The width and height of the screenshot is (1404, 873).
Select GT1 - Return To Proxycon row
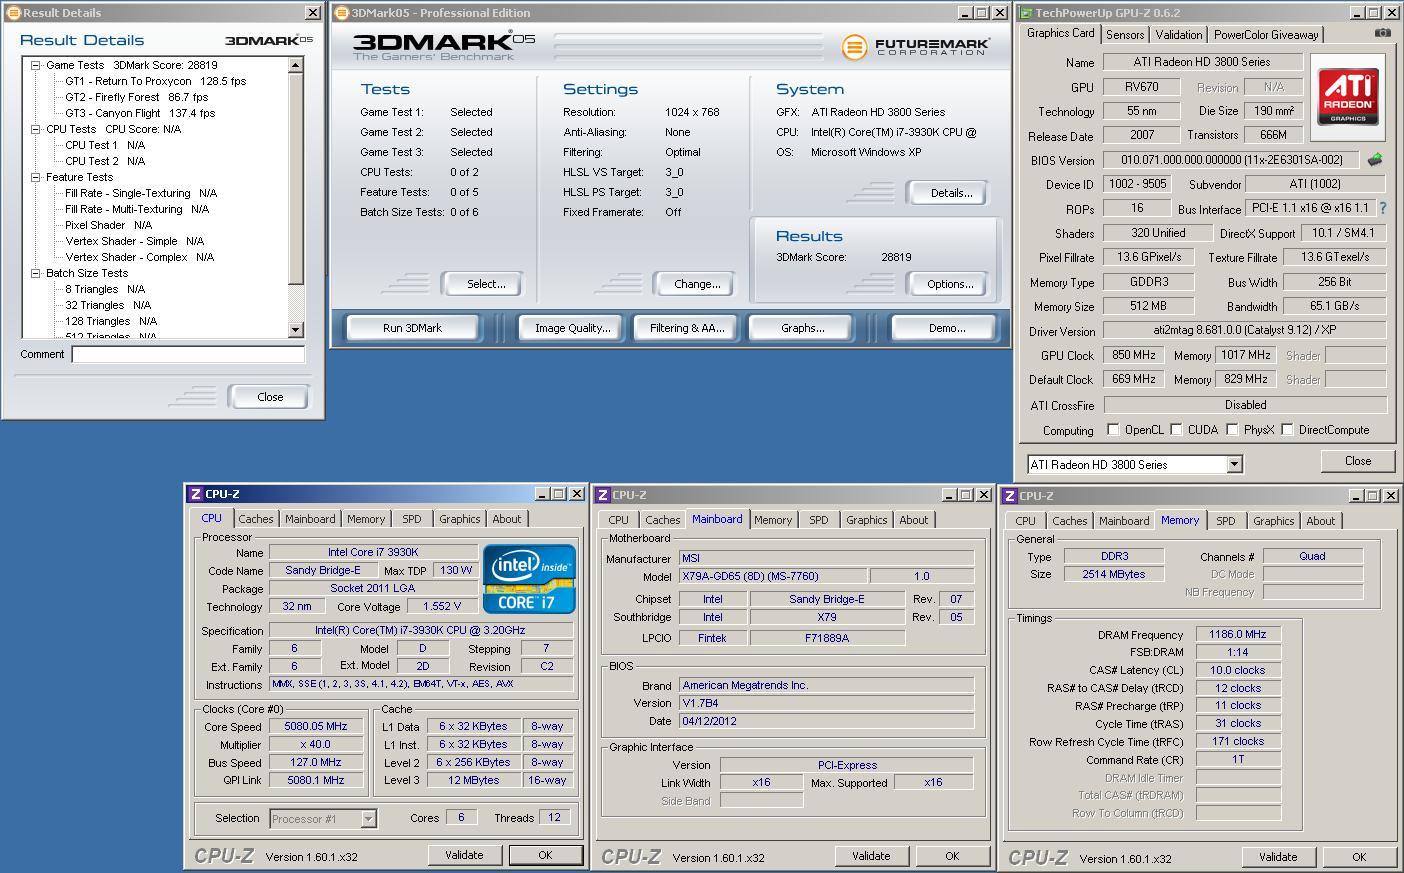[155, 81]
